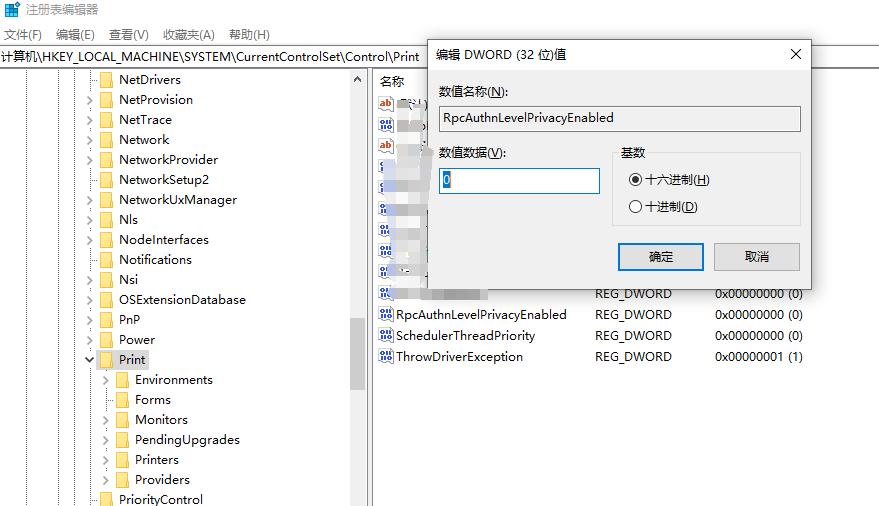
Task: Click the PriorityControl folder icon
Action: (106, 500)
